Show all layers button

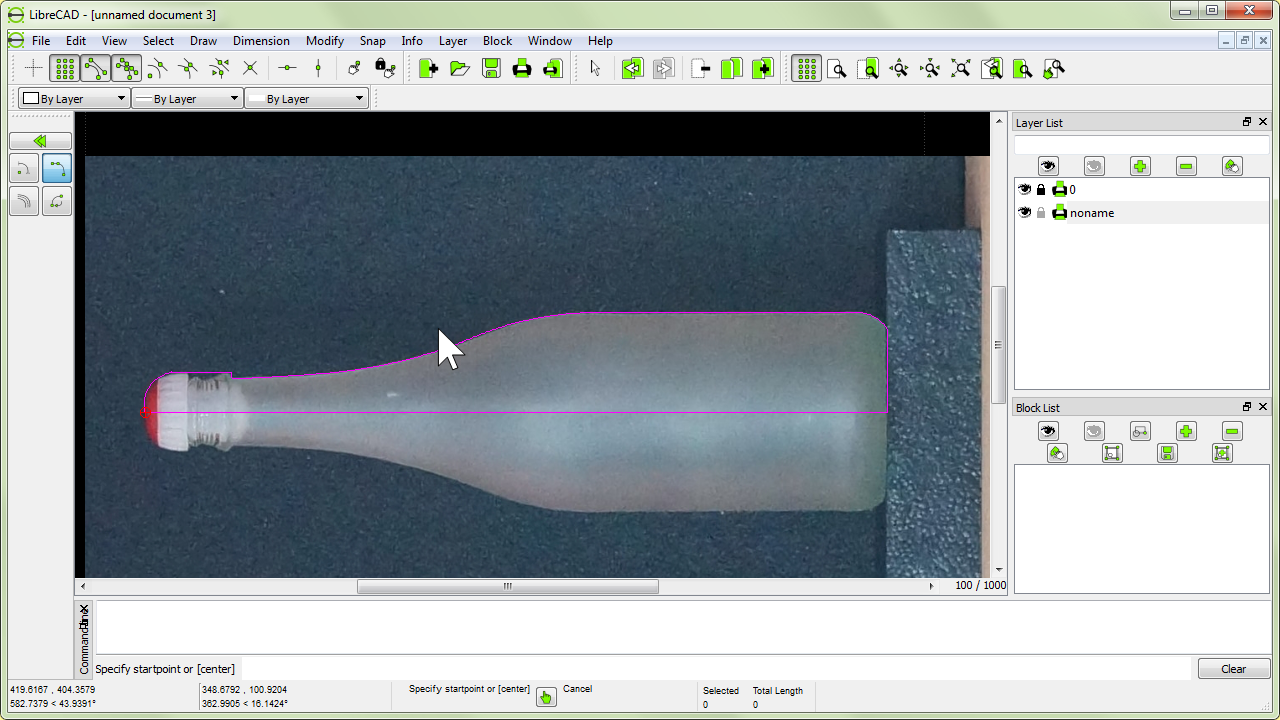point(1048,166)
